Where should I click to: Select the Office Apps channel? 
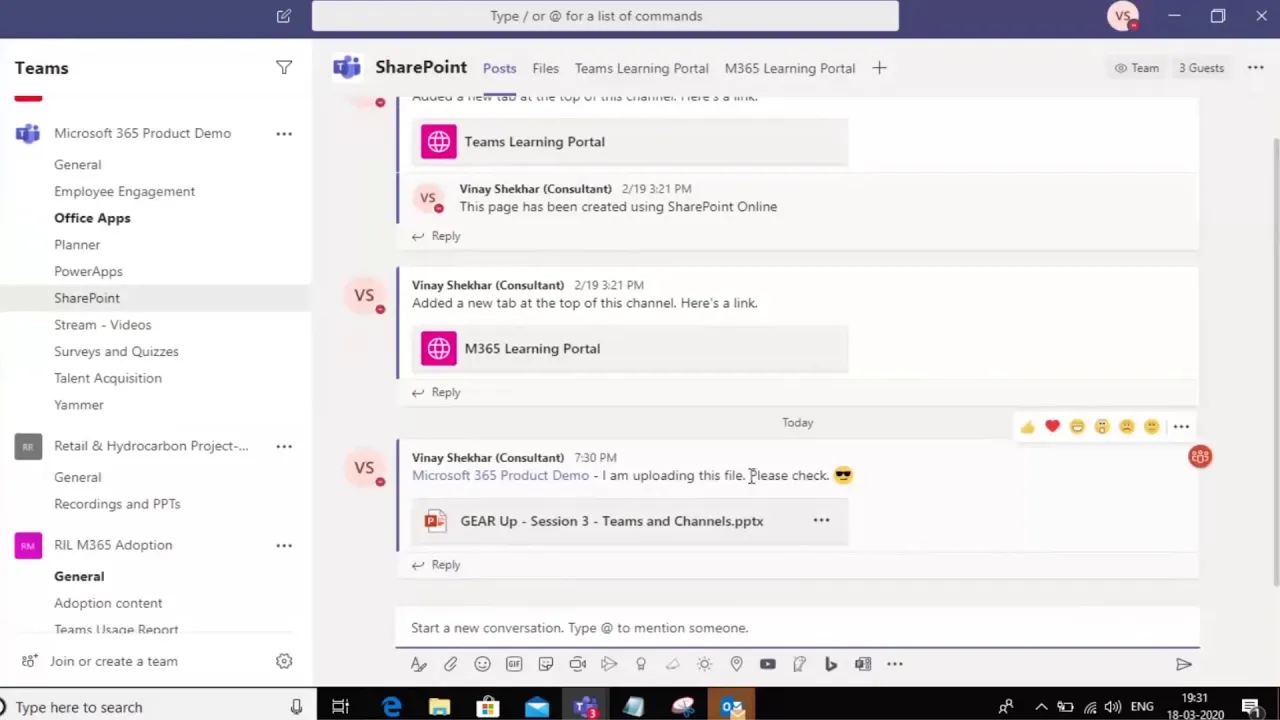point(92,218)
